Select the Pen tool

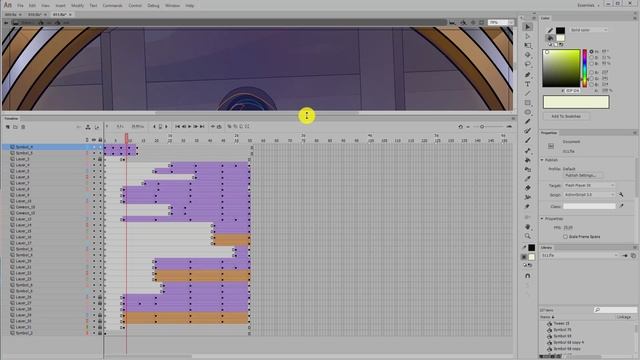527,75
